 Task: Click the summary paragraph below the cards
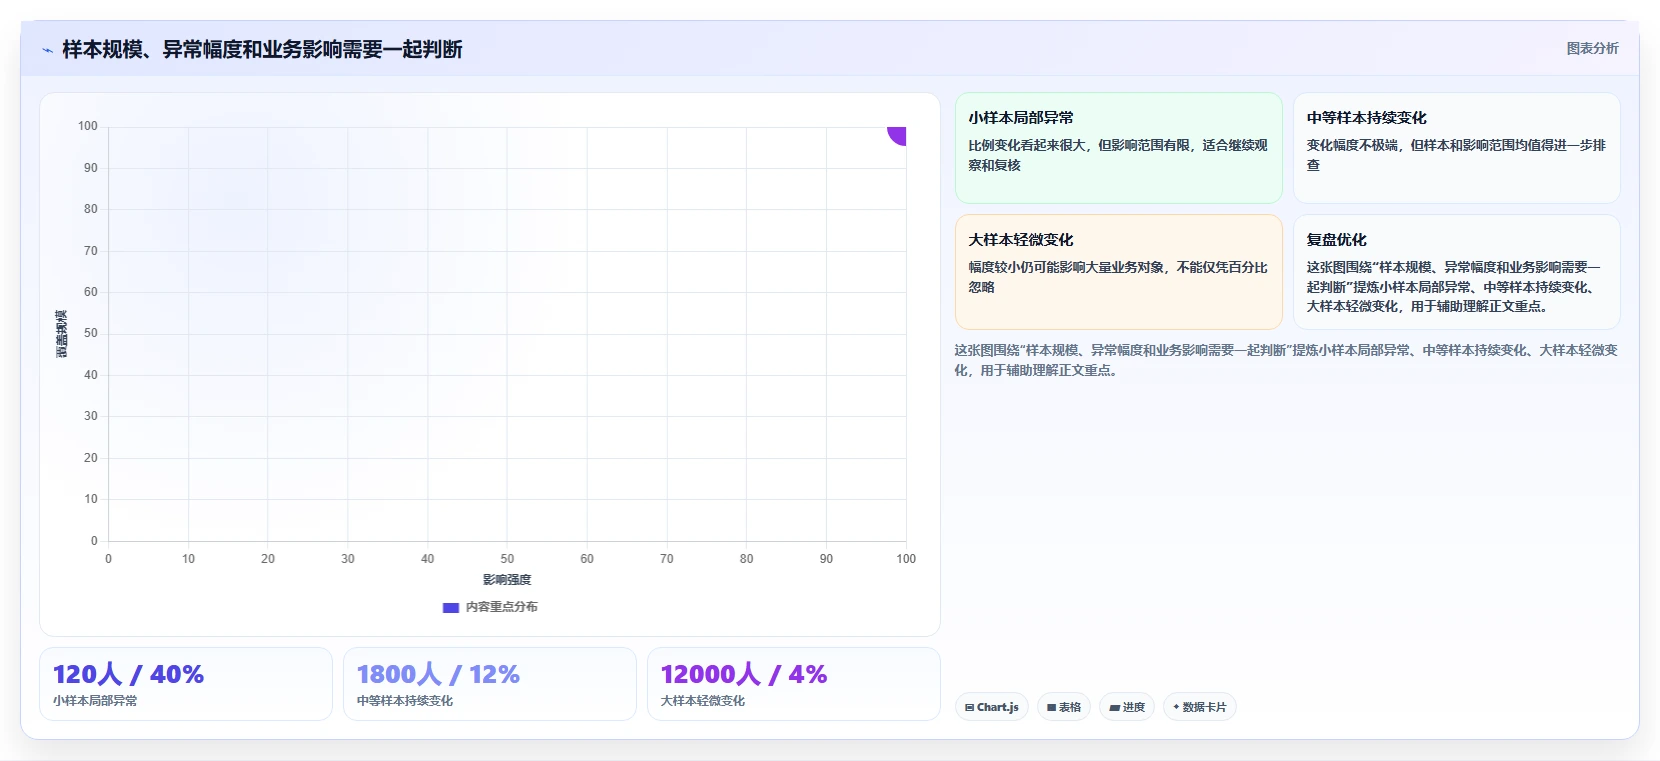pos(1286,360)
